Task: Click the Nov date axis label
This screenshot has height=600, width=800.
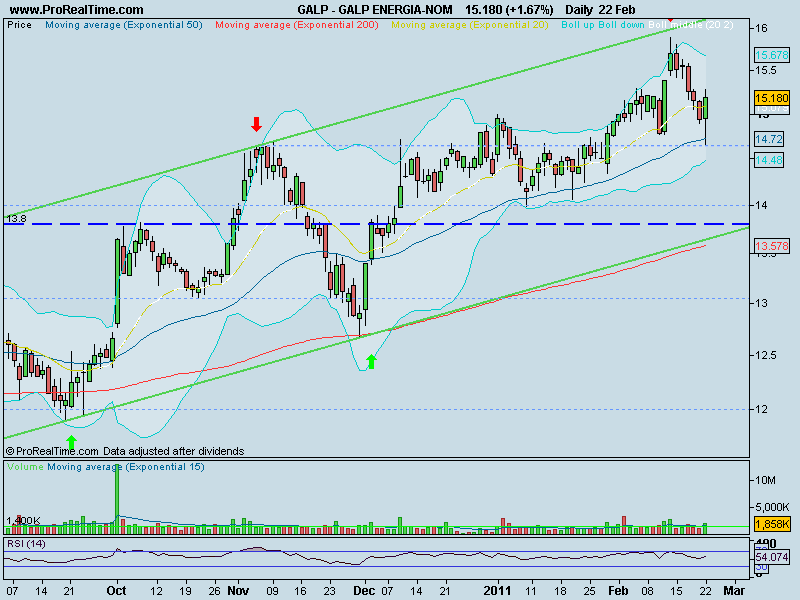Action: tap(238, 590)
